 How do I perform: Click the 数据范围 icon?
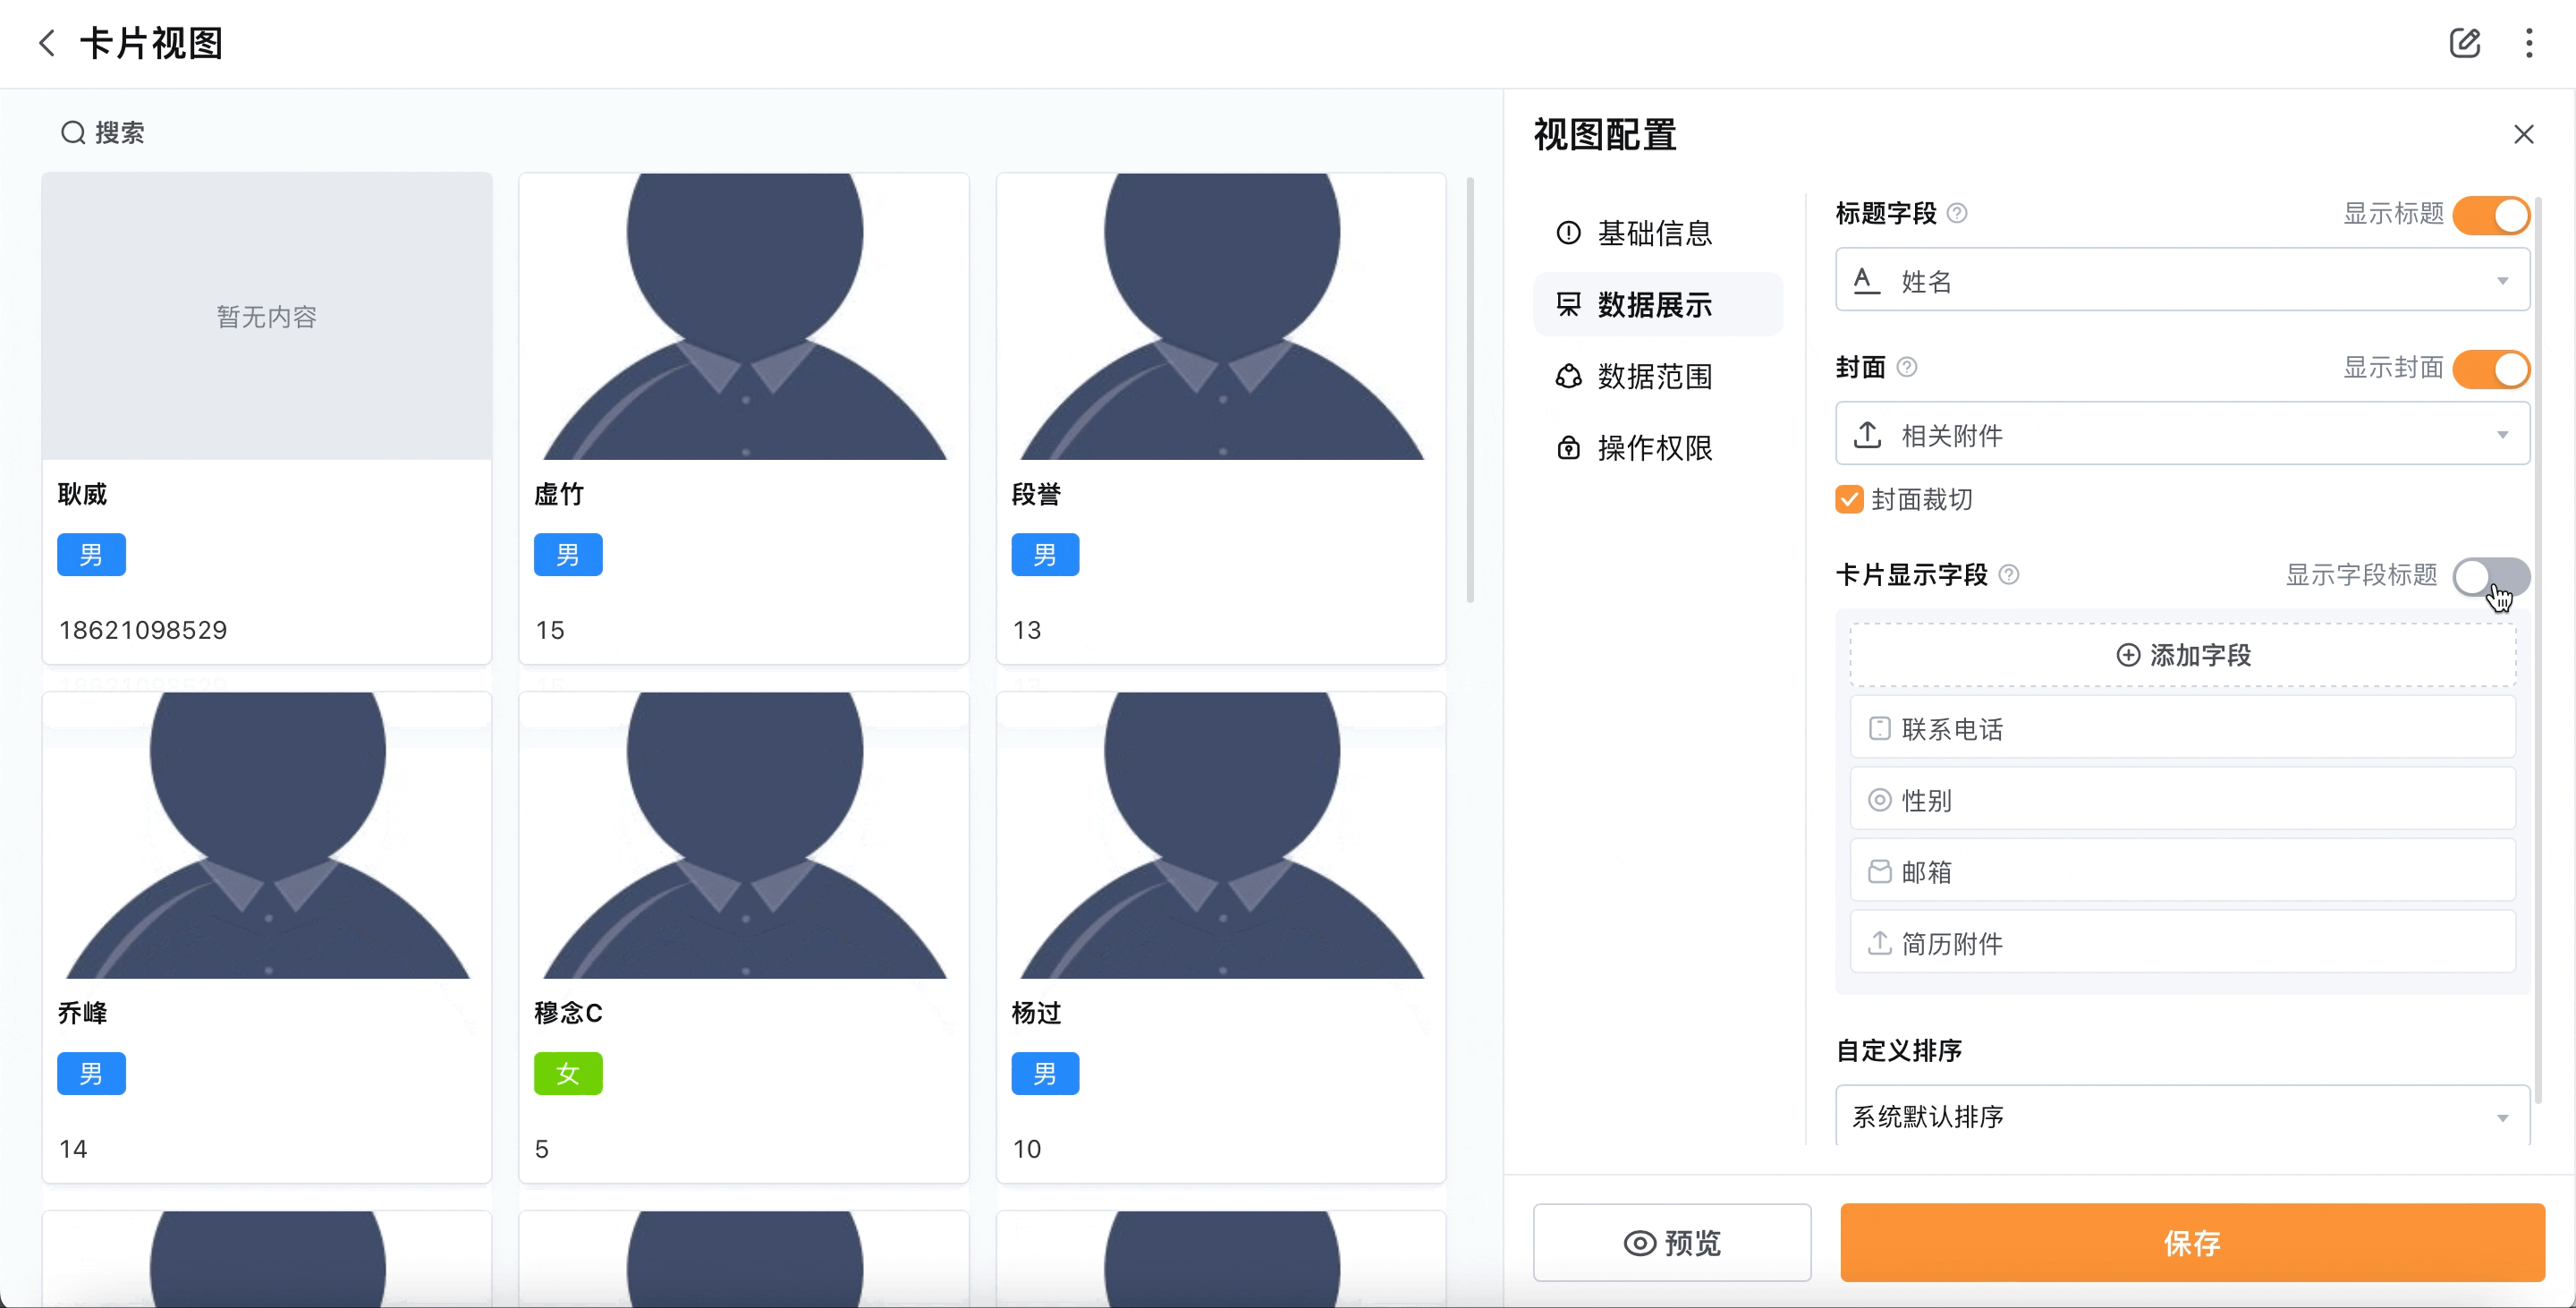pos(1568,376)
